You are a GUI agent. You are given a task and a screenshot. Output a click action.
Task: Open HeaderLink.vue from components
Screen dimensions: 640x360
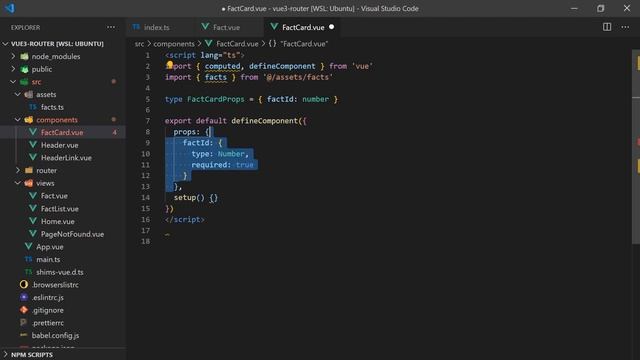(x=66, y=158)
